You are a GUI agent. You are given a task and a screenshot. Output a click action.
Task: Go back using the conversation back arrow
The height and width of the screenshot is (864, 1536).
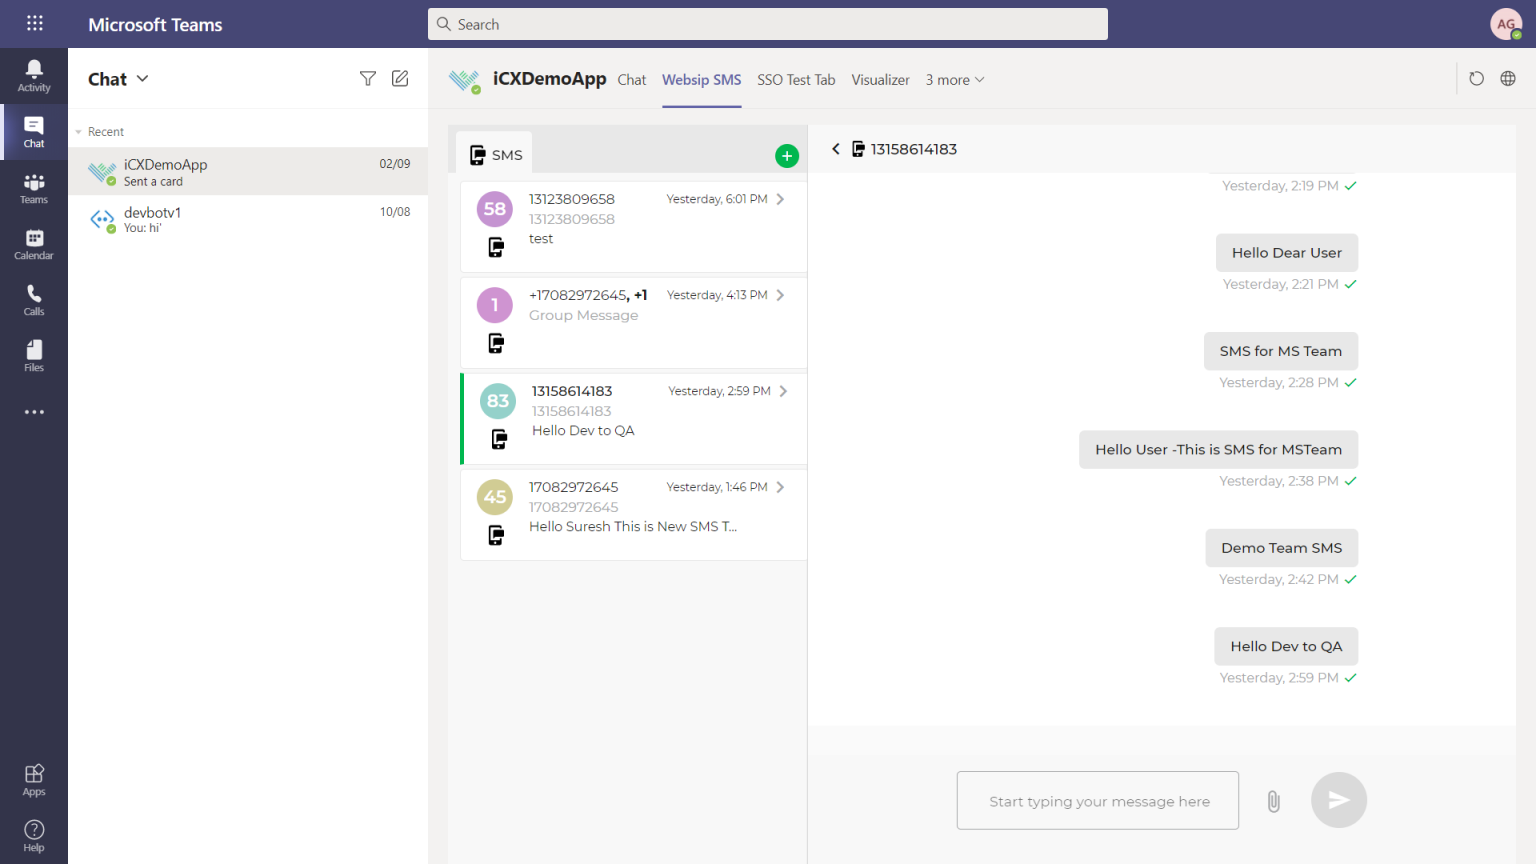pyautogui.click(x=836, y=148)
